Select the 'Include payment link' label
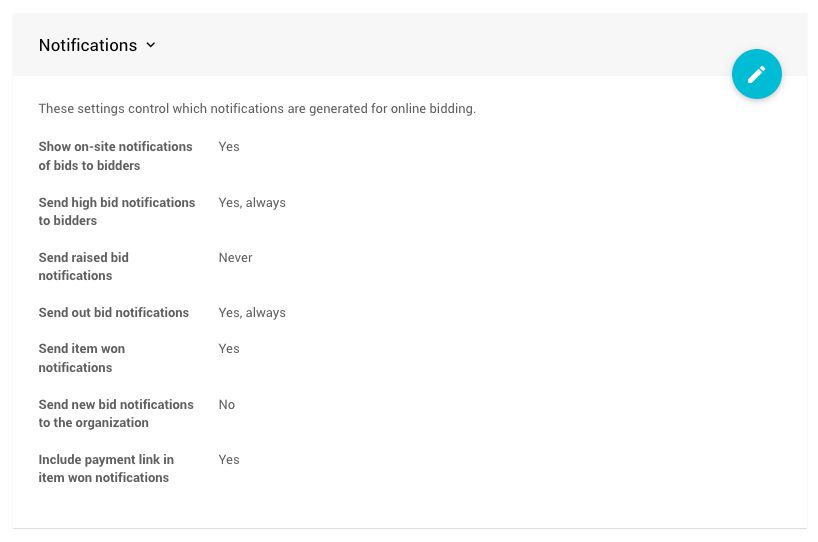Viewport: 818px width, 542px height. point(105,469)
